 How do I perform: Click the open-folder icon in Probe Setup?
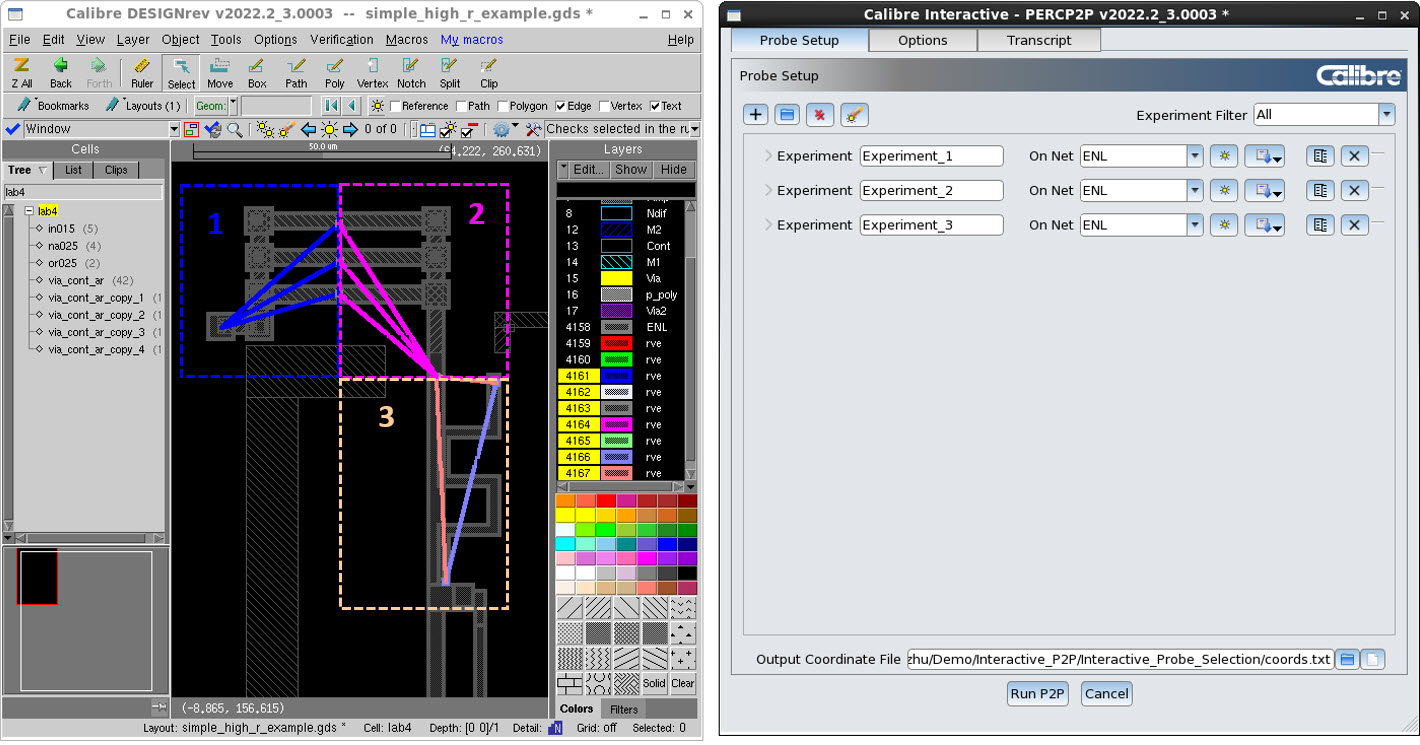pyautogui.click(x=787, y=114)
